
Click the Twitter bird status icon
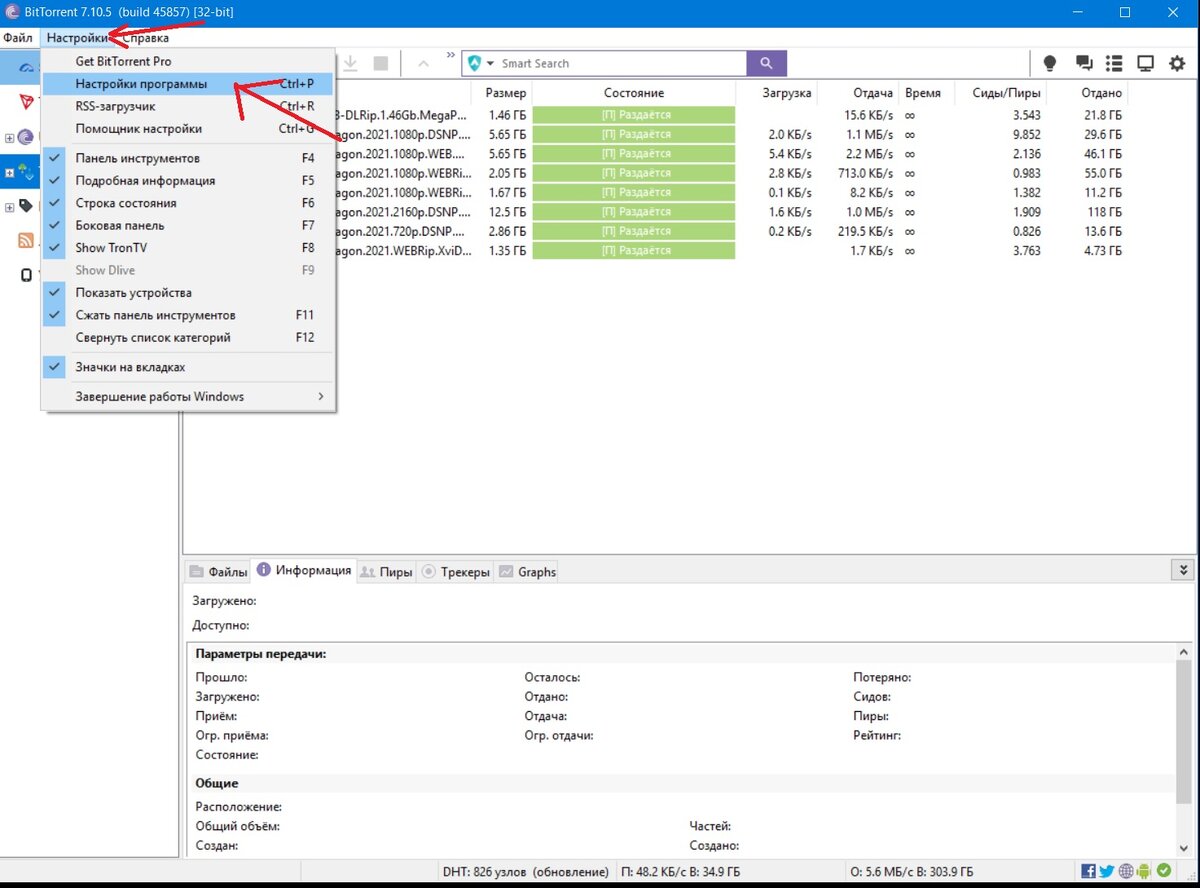tap(1107, 871)
